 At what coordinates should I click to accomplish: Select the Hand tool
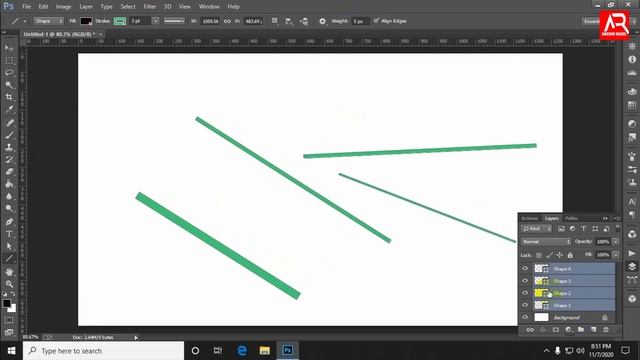pyautogui.click(x=9, y=271)
